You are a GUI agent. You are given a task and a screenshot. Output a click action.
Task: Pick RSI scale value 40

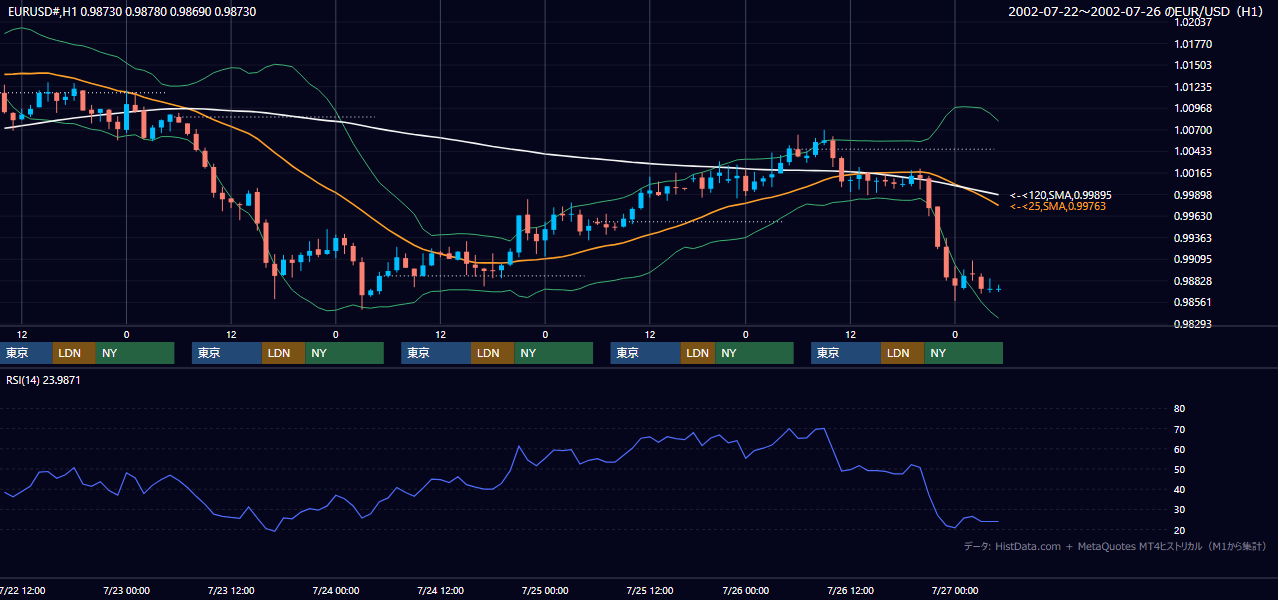pos(1179,489)
